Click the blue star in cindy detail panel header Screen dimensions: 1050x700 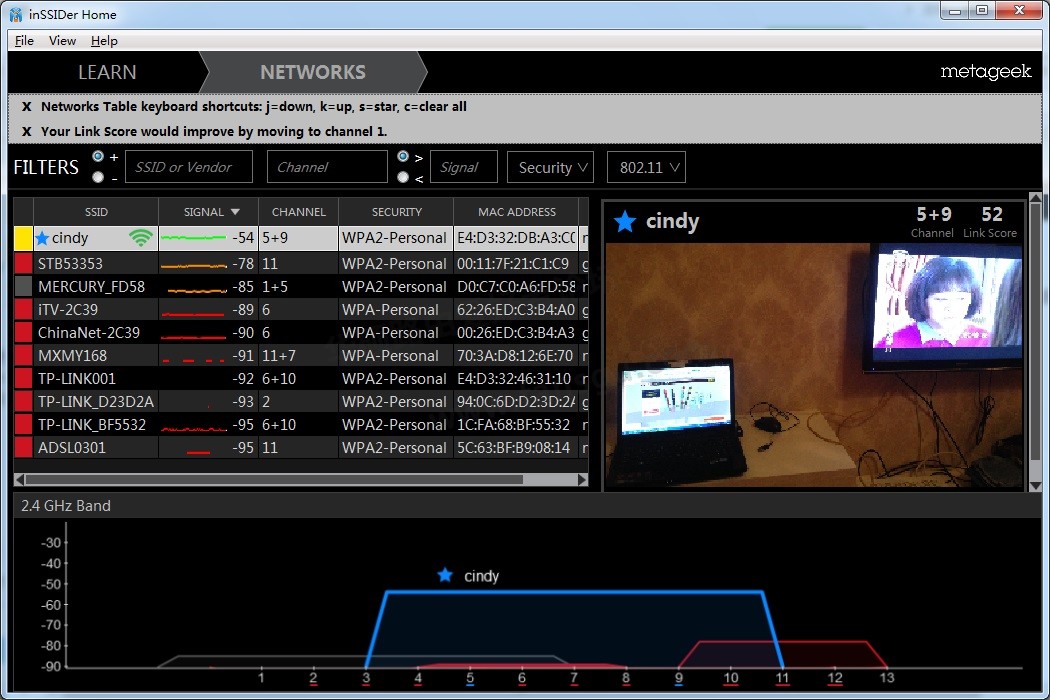(x=625, y=221)
